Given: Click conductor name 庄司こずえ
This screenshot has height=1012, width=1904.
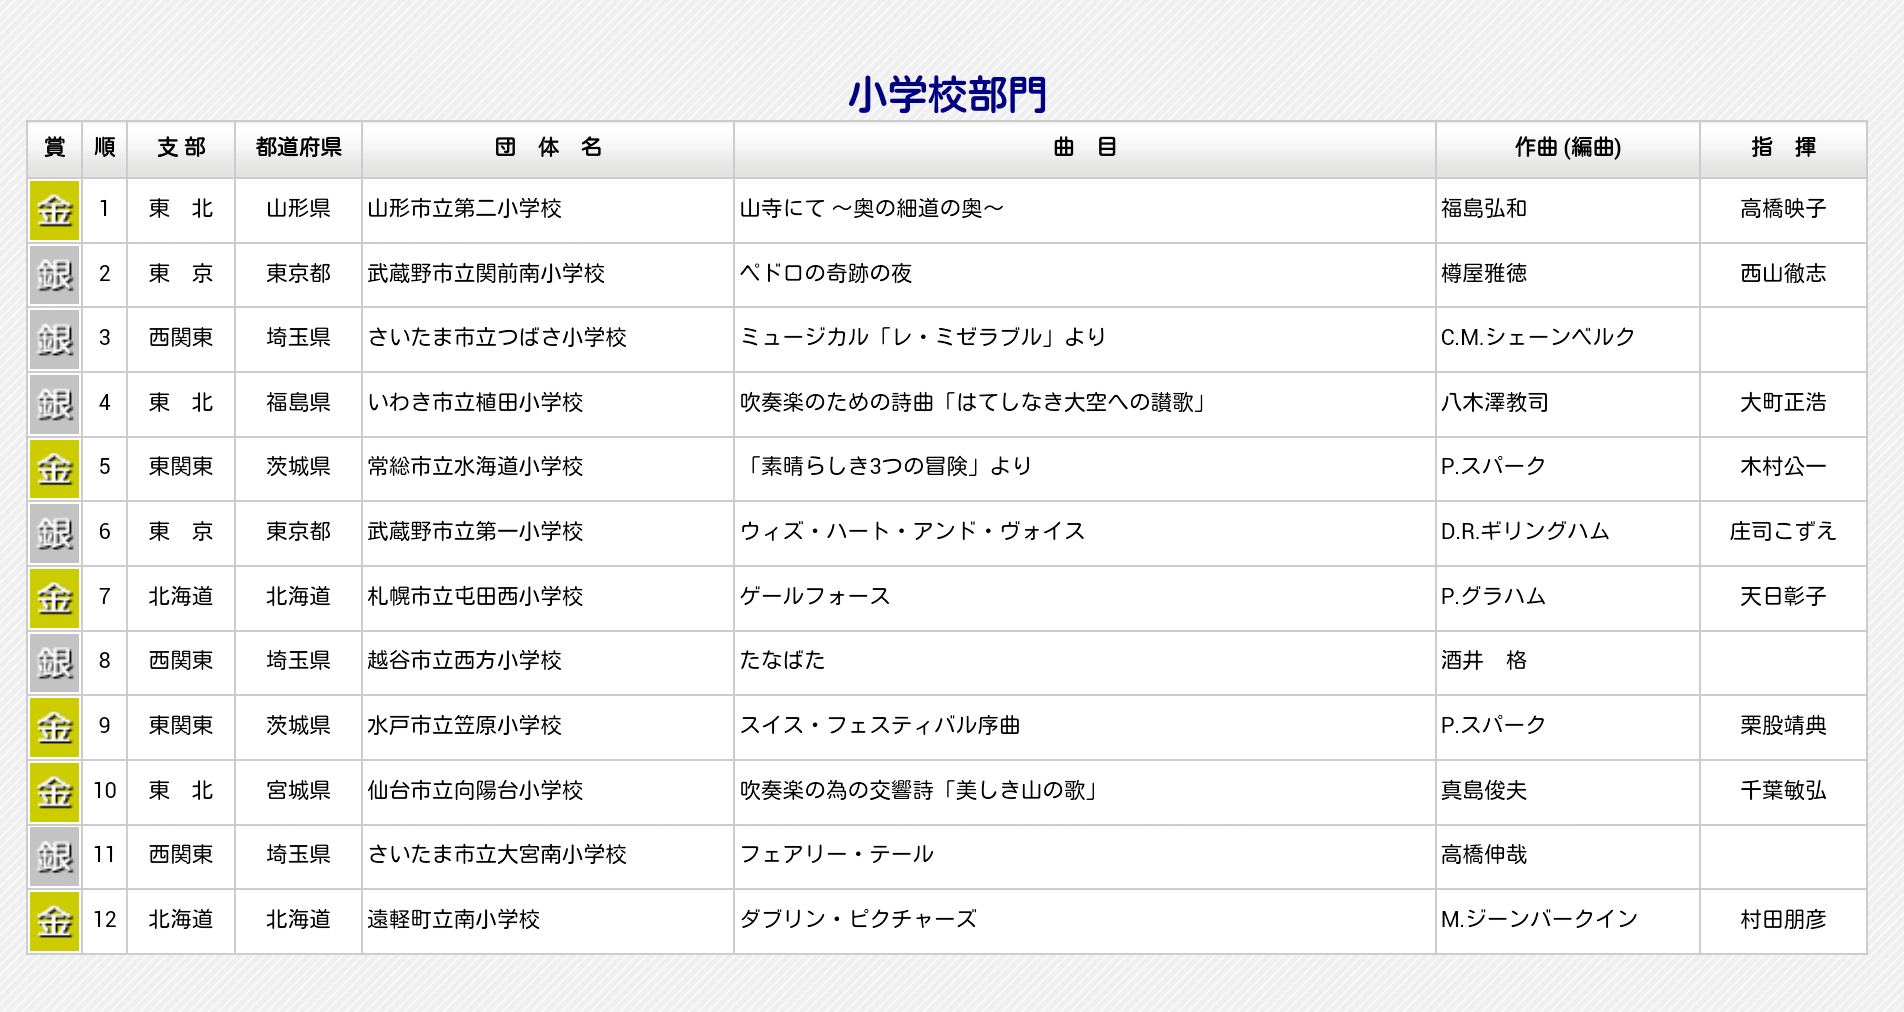Looking at the screenshot, I should point(1782,531).
